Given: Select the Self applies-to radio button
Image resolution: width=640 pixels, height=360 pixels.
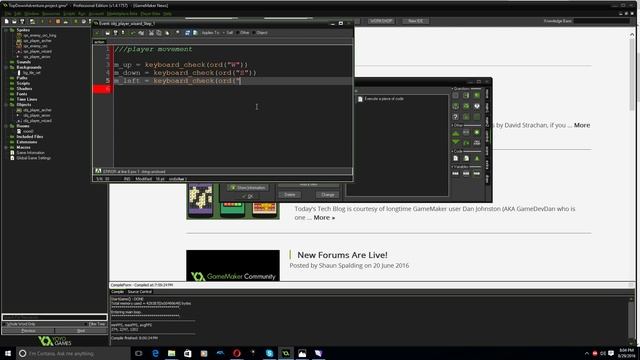Looking at the screenshot, I should point(225,33).
